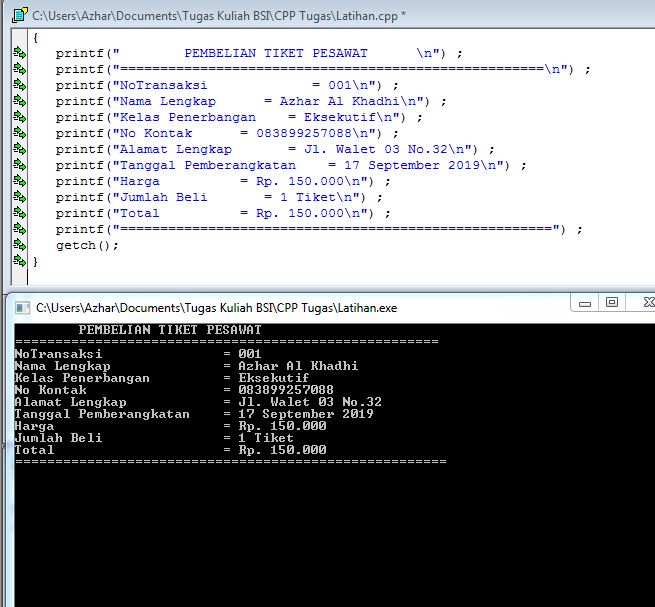Viewport: 655px width, 607px height.
Task: Click console icon in Latihan.exe title bar
Action: coord(23,308)
